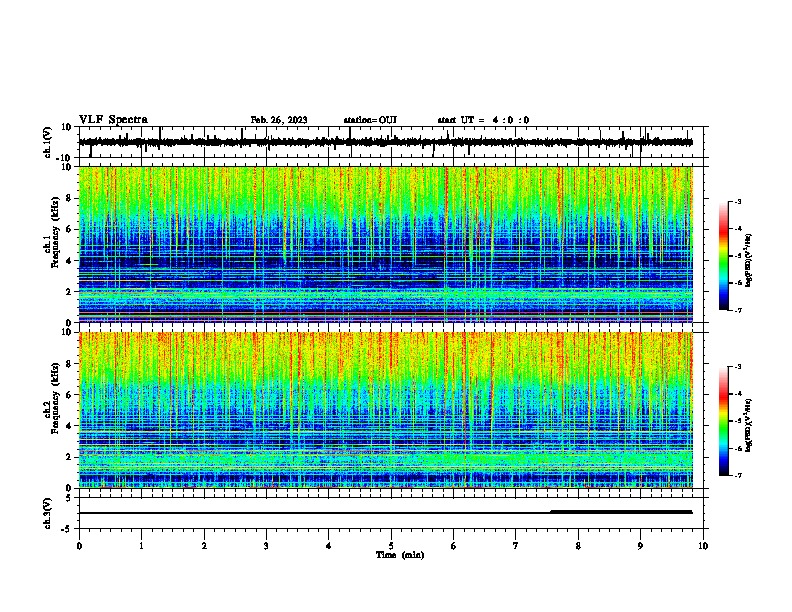Viewport: 792px width, 612px height.
Task: Click the "station=OUI" header label
Action: tap(370, 120)
